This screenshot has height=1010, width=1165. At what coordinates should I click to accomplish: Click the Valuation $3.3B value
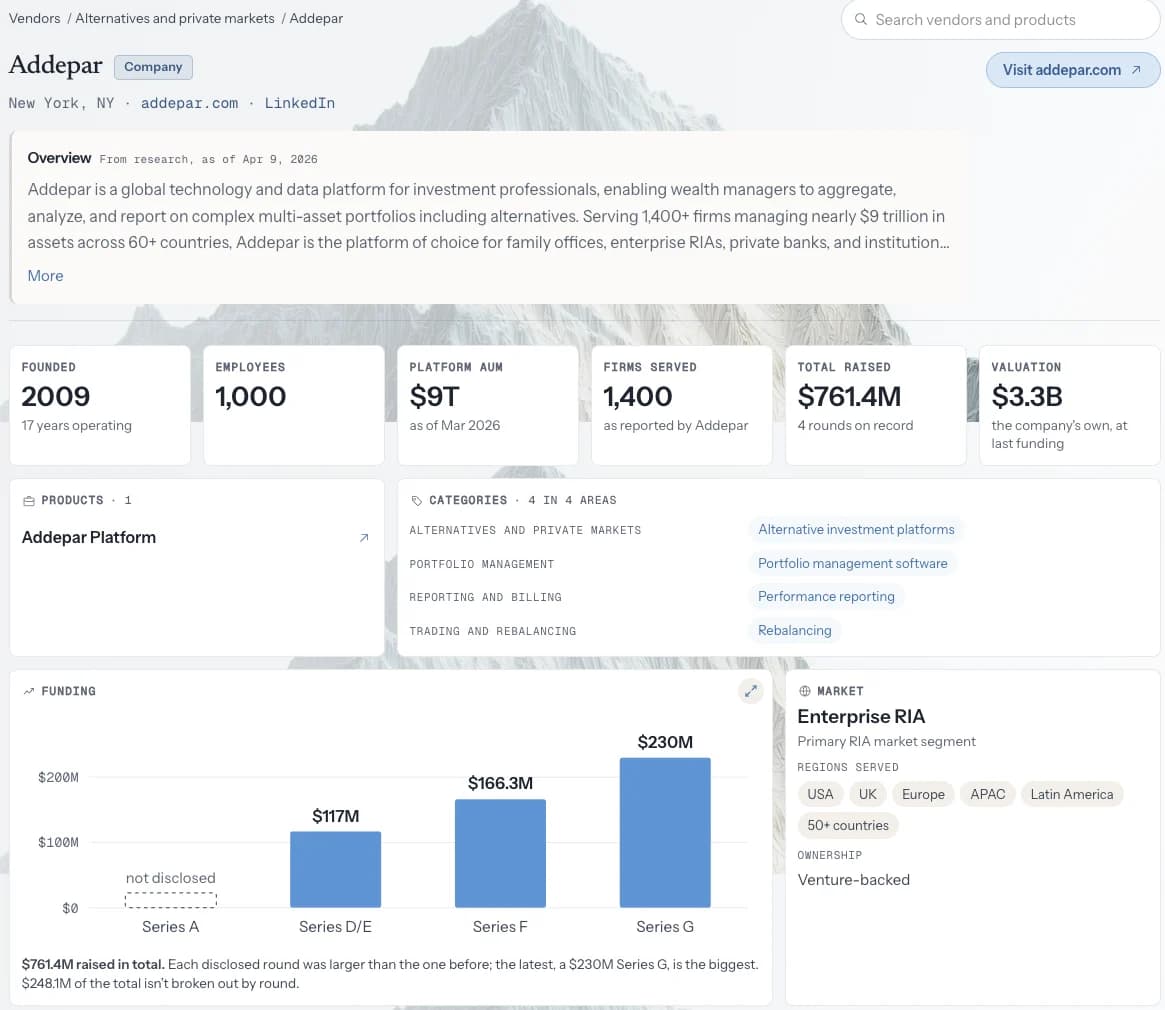pyautogui.click(x=1027, y=396)
